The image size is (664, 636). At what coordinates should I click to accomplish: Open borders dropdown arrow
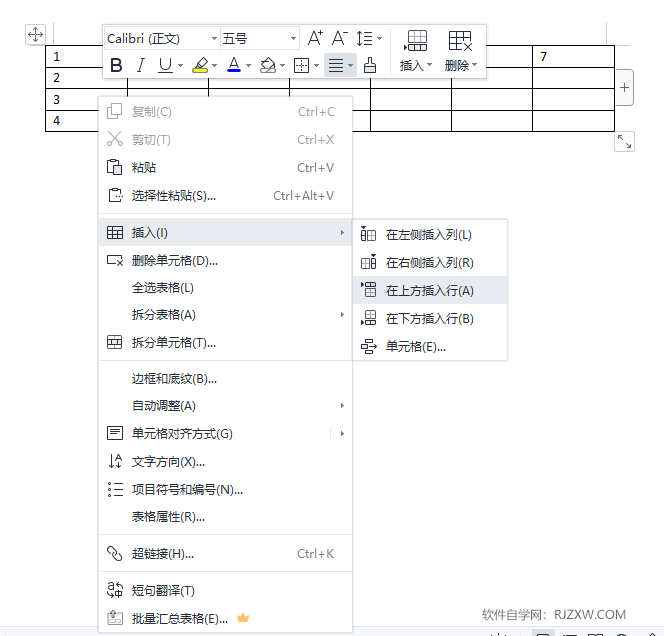click(x=316, y=66)
